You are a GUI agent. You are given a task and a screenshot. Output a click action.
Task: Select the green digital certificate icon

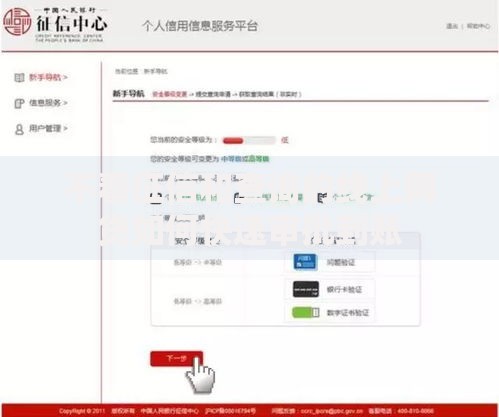click(305, 312)
